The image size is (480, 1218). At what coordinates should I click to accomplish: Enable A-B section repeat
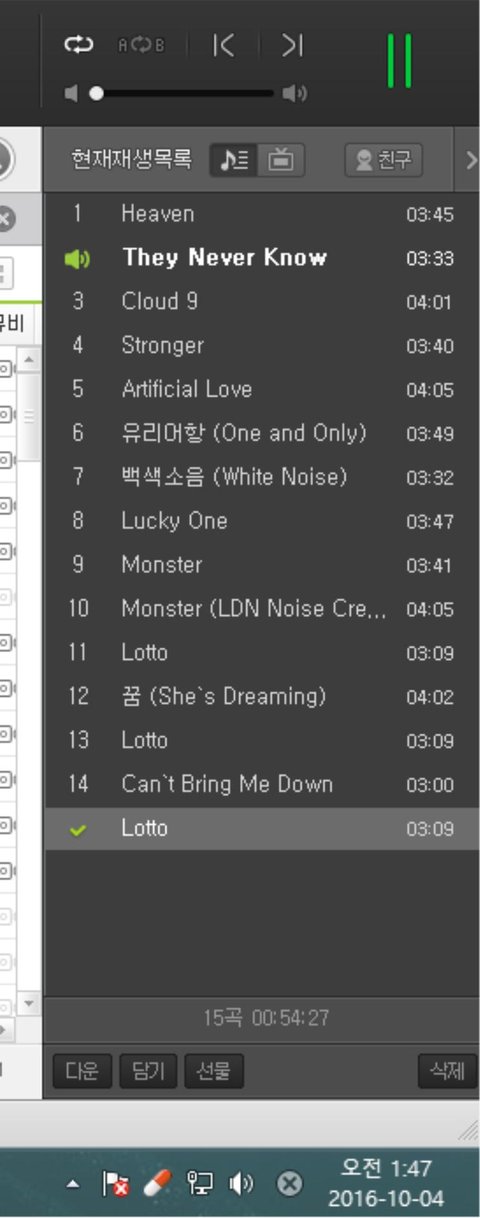[141, 45]
